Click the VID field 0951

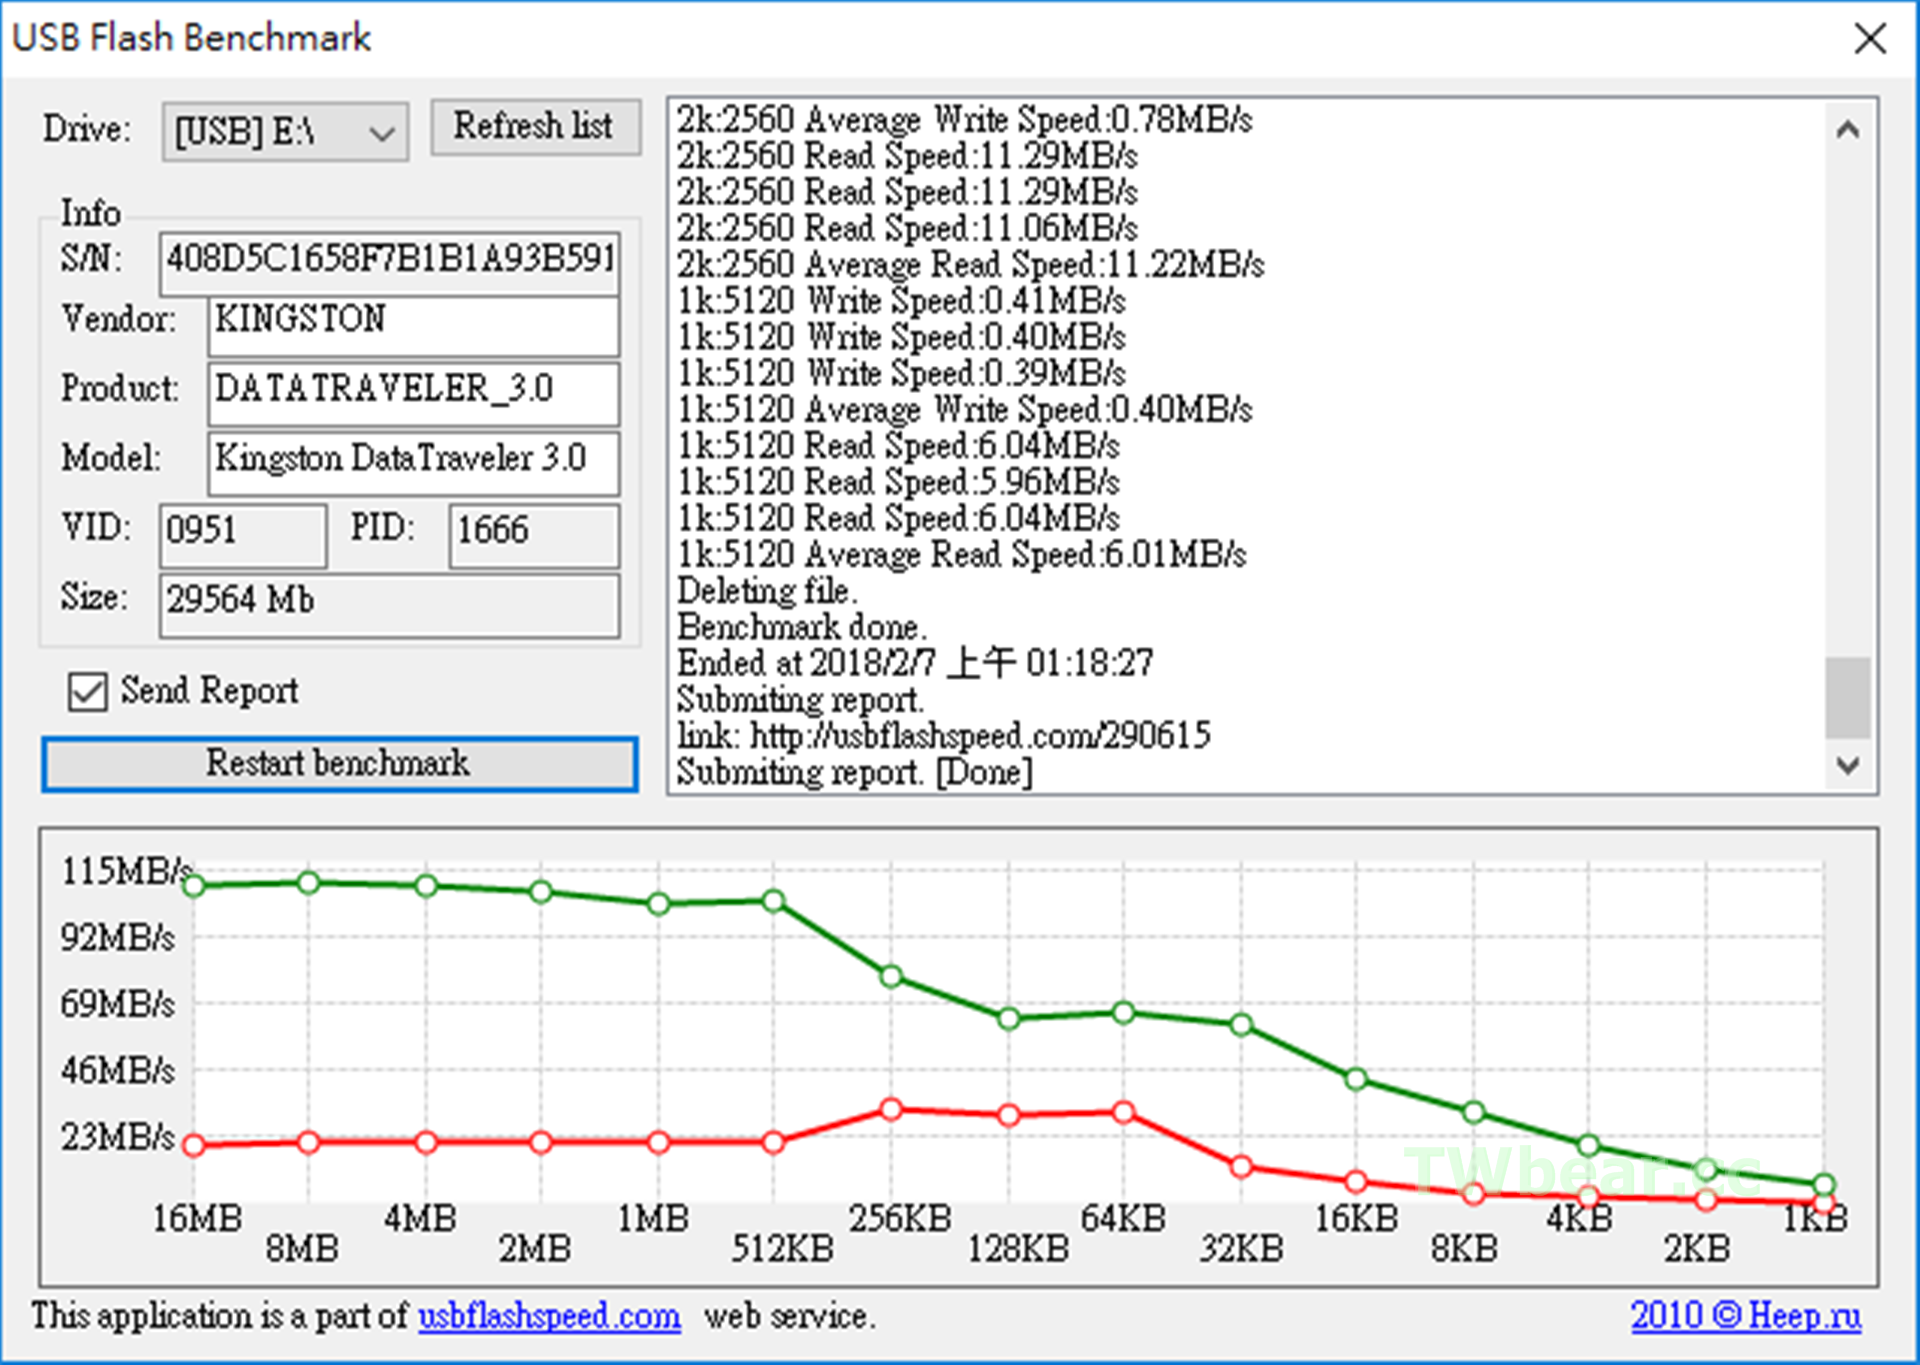point(242,534)
